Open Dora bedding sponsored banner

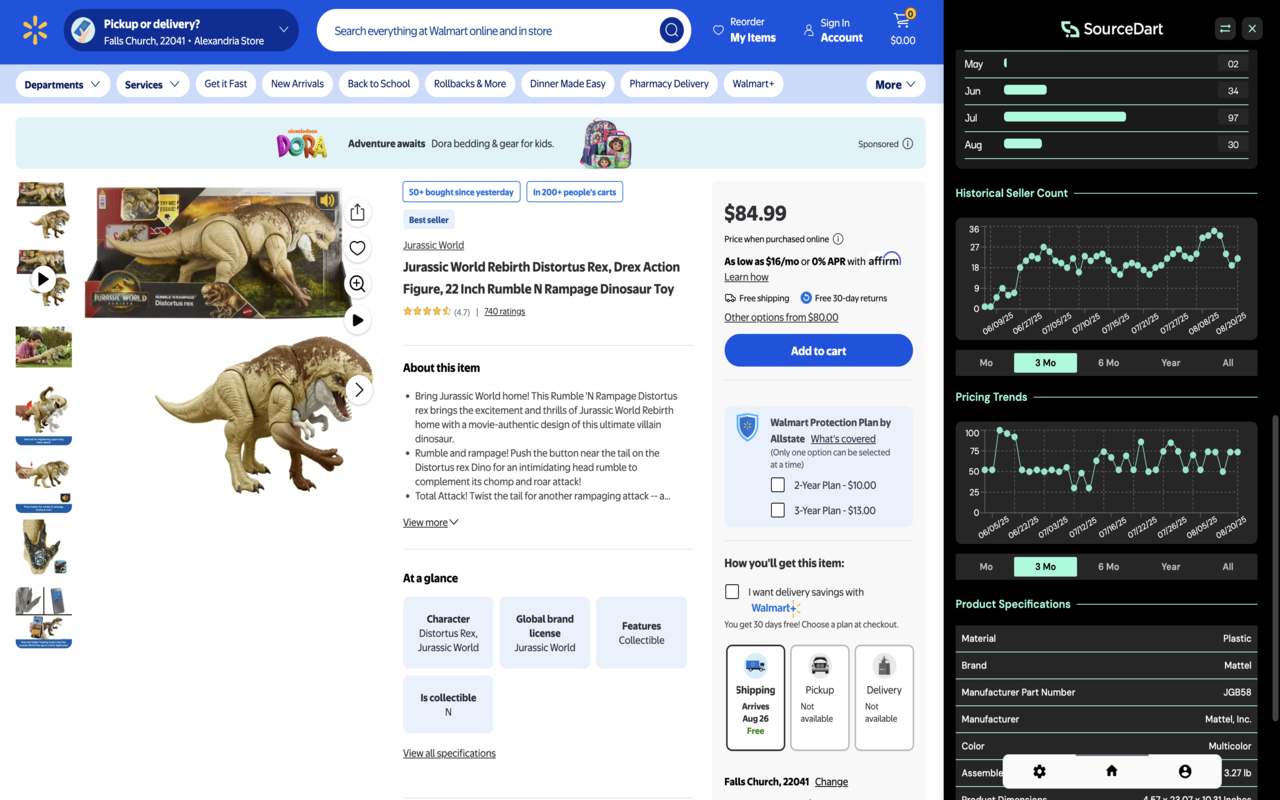pyautogui.click(x=470, y=143)
